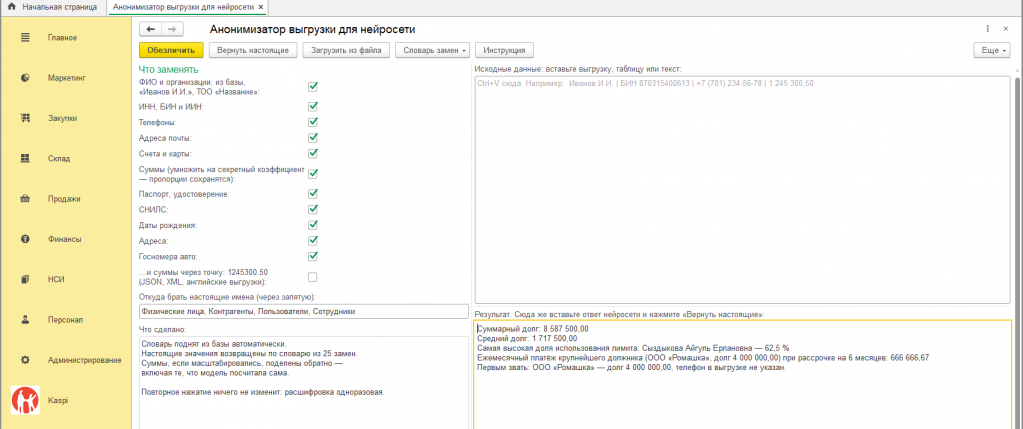Toggle Адреса checkbox
This screenshot has width=1023, height=429.
point(313,241)
